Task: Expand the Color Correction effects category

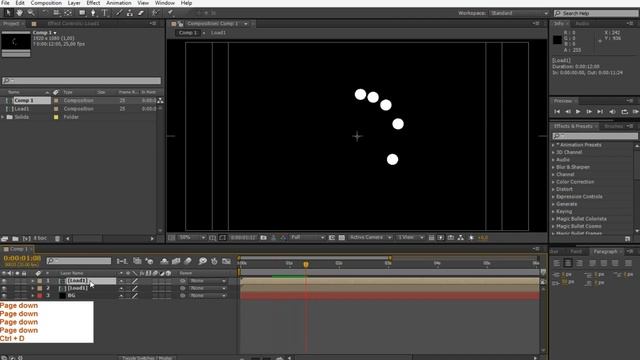Action: pos(553,182)
